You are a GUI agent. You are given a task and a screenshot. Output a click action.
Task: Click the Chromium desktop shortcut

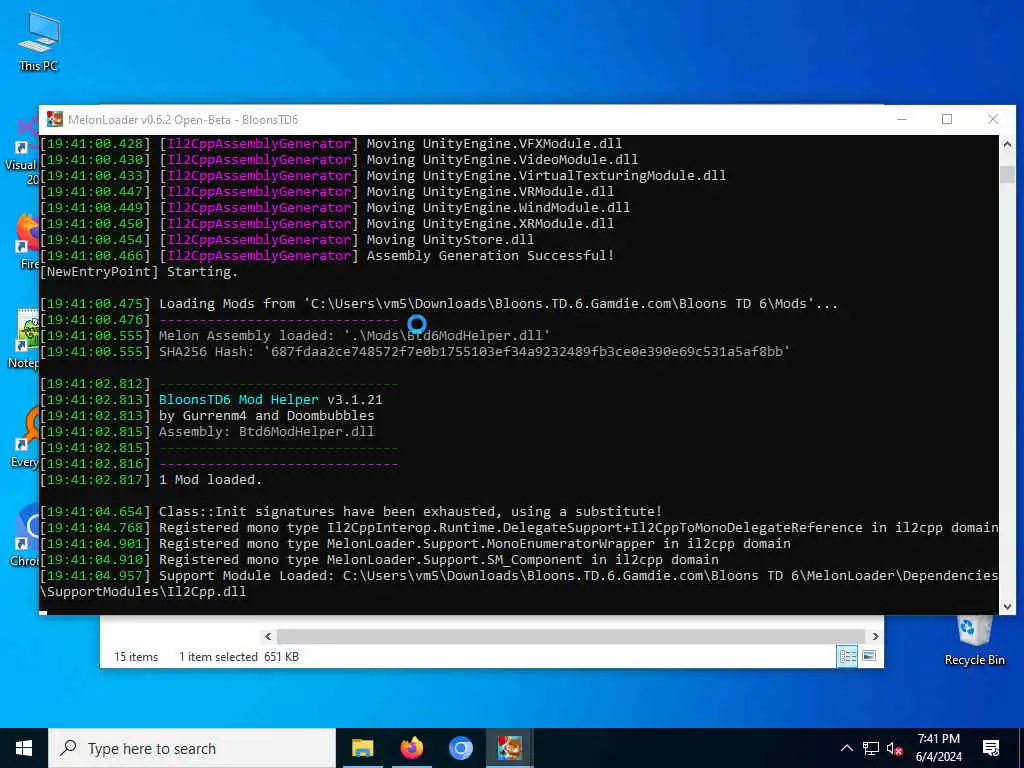coord(26,534)
